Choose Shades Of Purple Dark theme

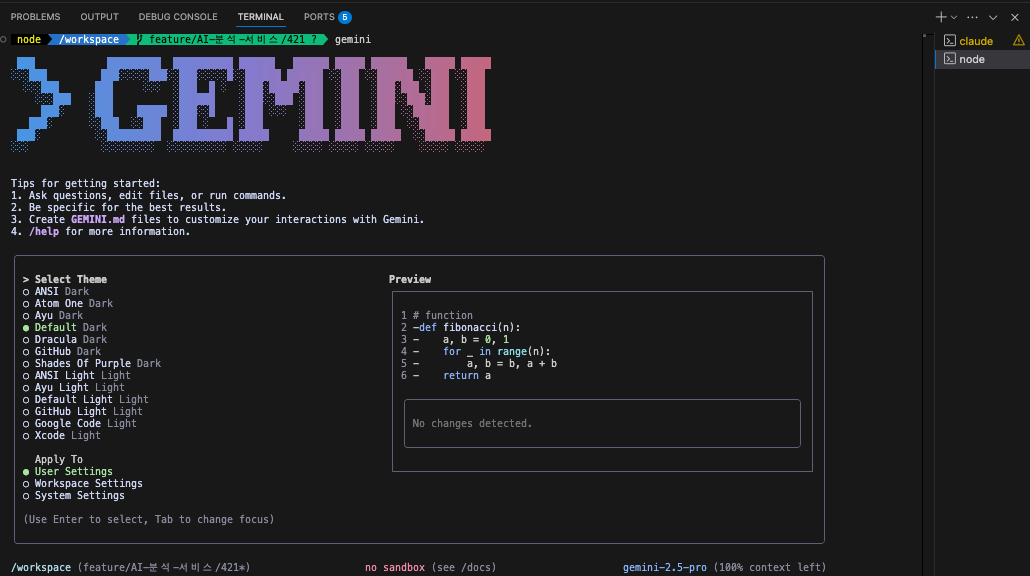(92, 363)
